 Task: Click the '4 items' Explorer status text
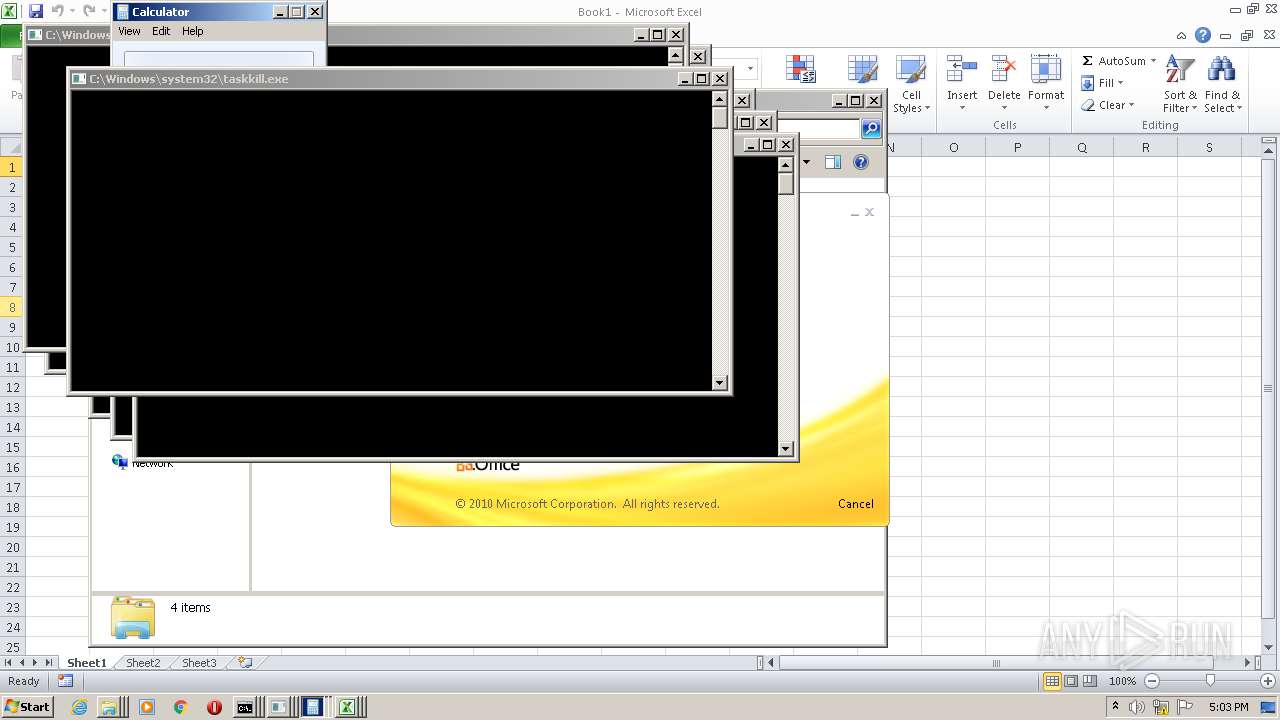click(190, 607)
